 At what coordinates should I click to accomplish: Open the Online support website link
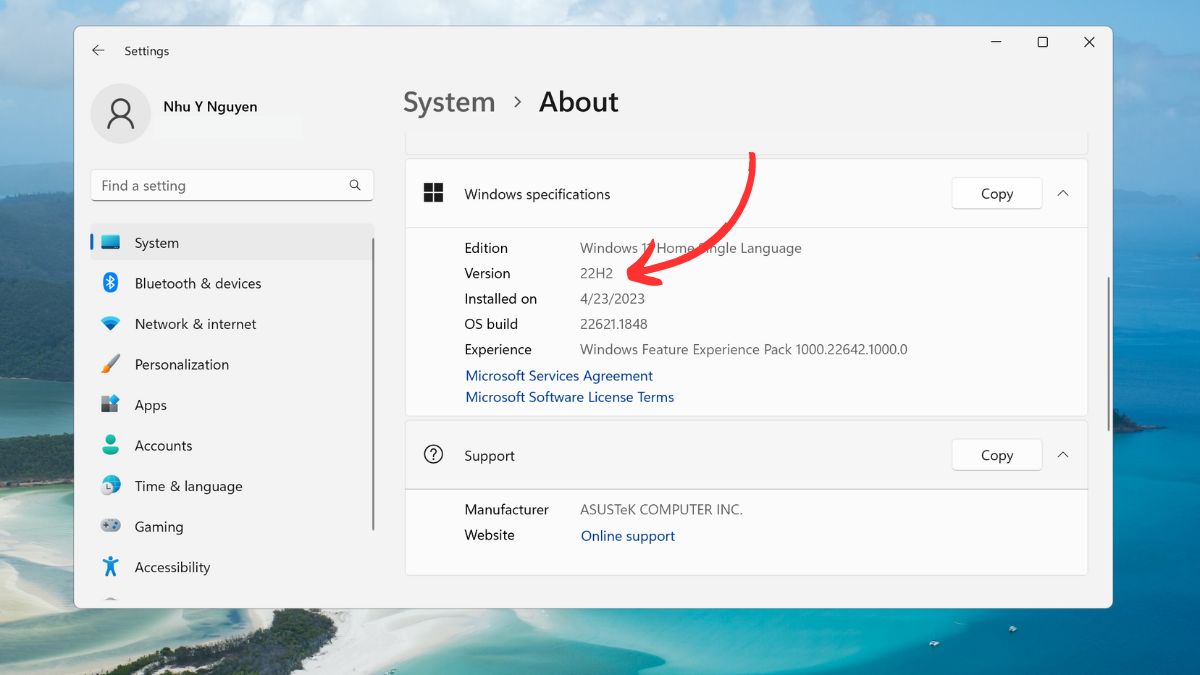(x=628, y=536)
